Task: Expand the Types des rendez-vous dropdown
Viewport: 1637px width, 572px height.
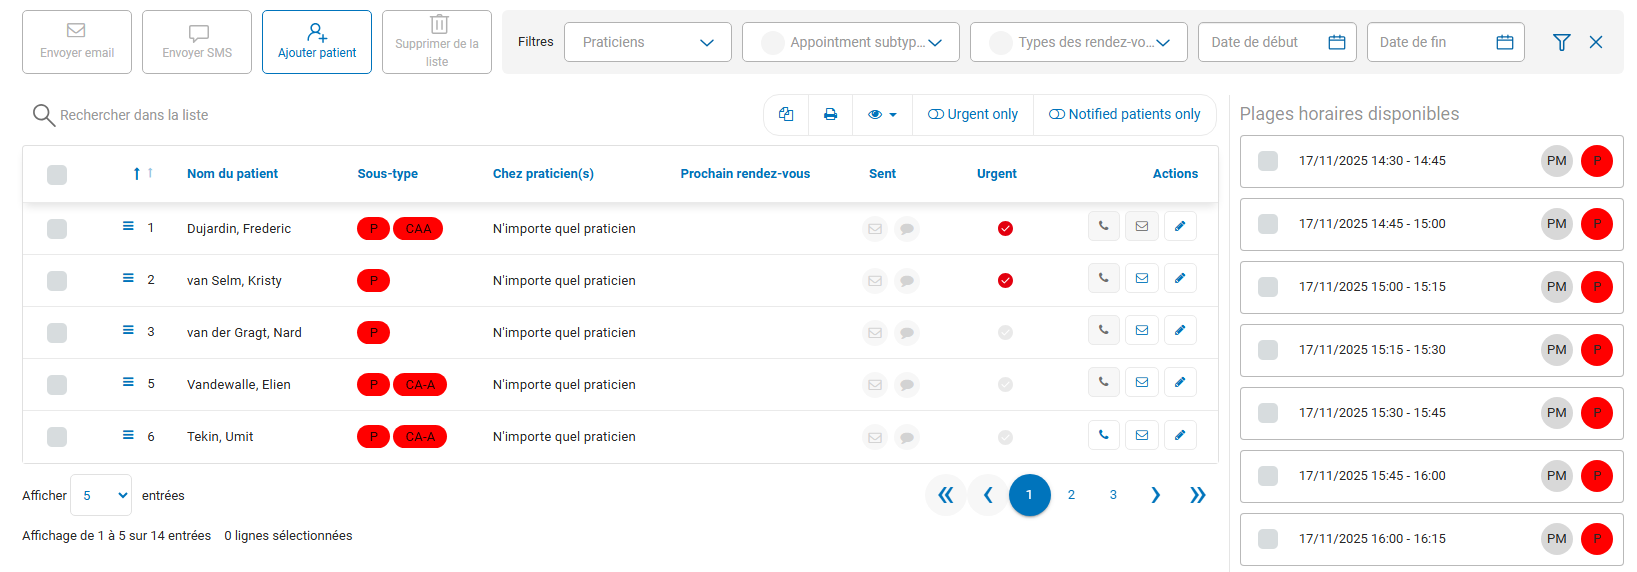Action: click(x=1078, y=42)
